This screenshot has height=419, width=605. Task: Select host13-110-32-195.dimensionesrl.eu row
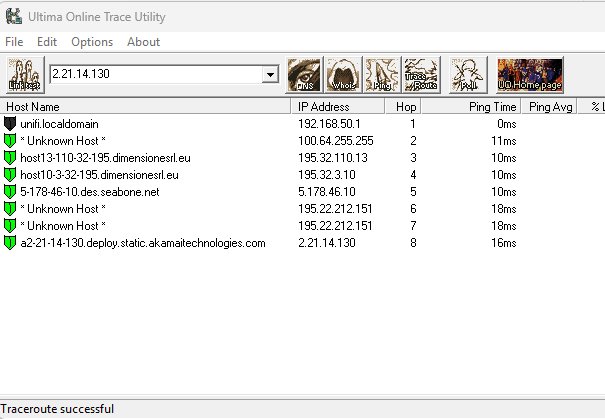(302, 158)
